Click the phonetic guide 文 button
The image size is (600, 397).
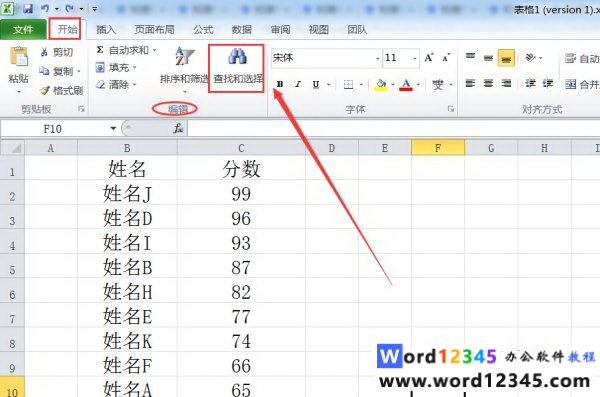(438, 84)
